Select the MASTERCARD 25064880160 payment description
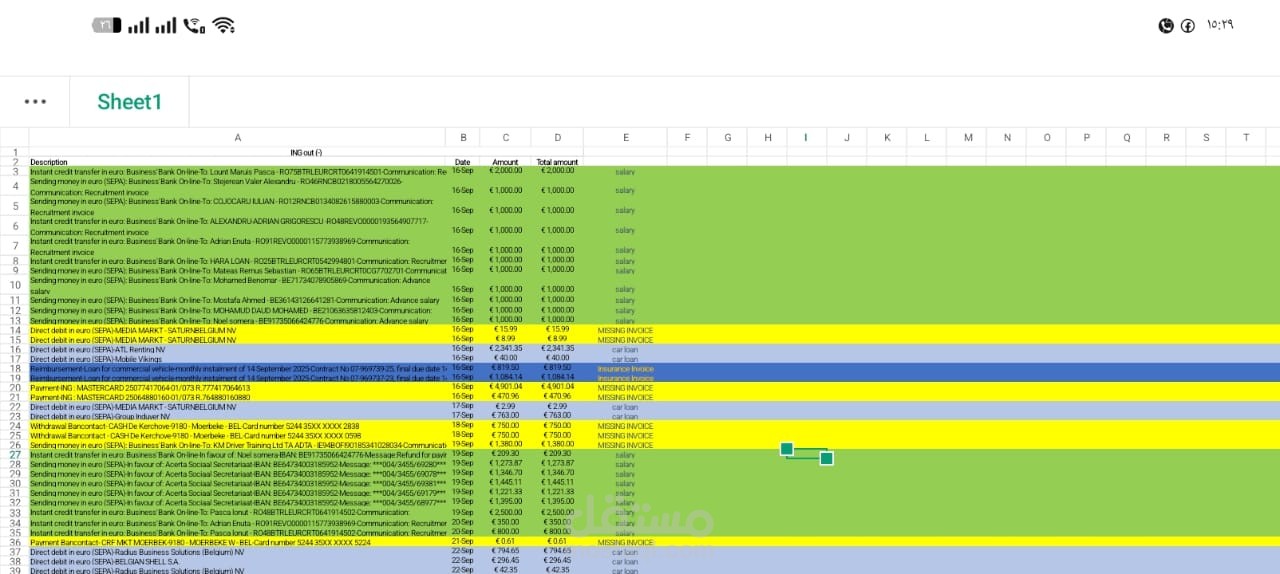The width and height of the screenshot is (1280, 574). pos(237,397)
